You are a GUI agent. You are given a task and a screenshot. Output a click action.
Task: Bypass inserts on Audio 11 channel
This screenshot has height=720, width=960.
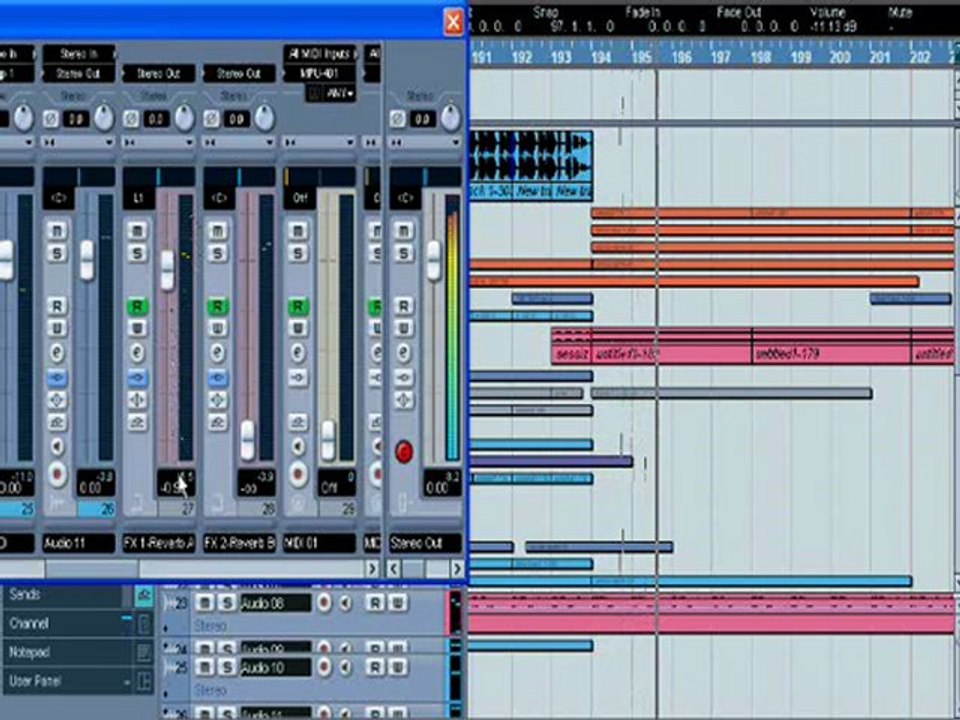click(x=57, y=377)
